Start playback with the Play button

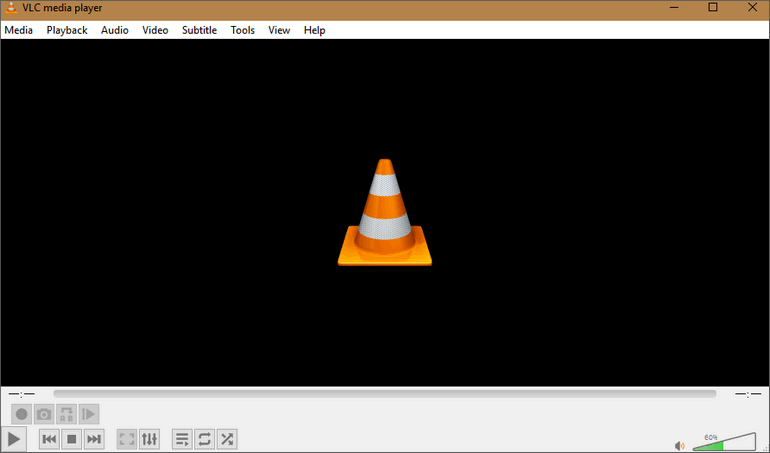[x=14, y=439]
